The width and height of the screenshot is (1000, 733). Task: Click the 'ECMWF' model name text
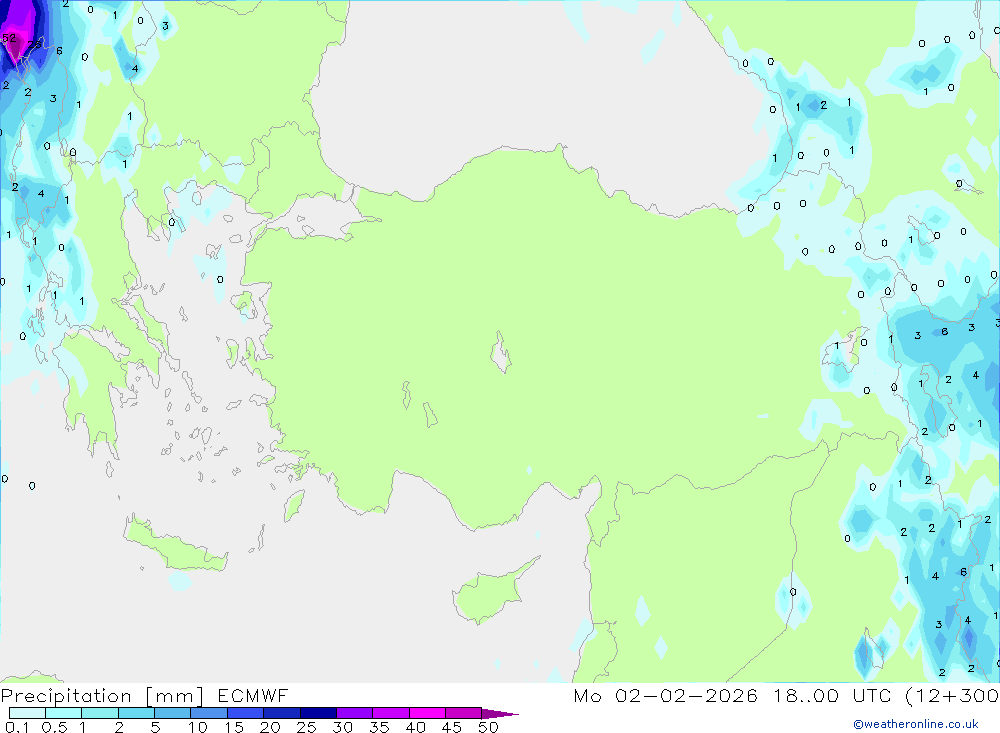click(x=253, y=696)
